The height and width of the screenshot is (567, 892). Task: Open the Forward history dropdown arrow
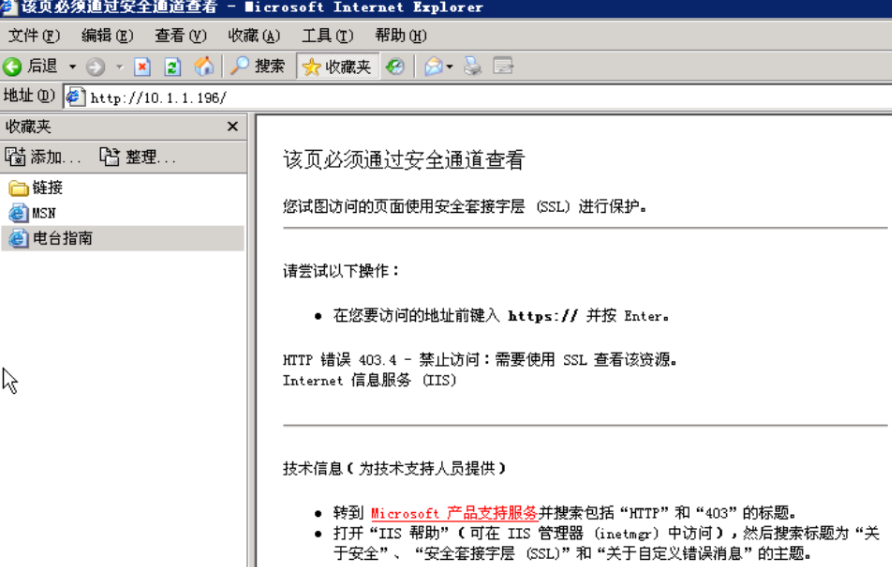click(119, 67)
